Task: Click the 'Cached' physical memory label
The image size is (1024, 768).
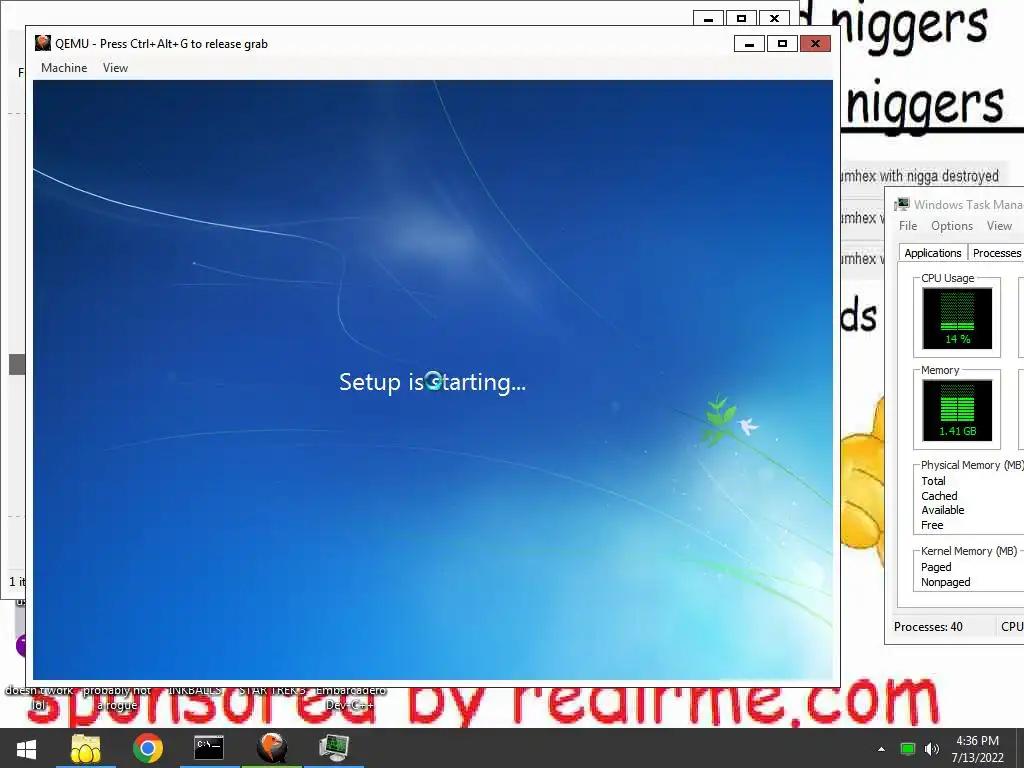Action: click(939, 496)
